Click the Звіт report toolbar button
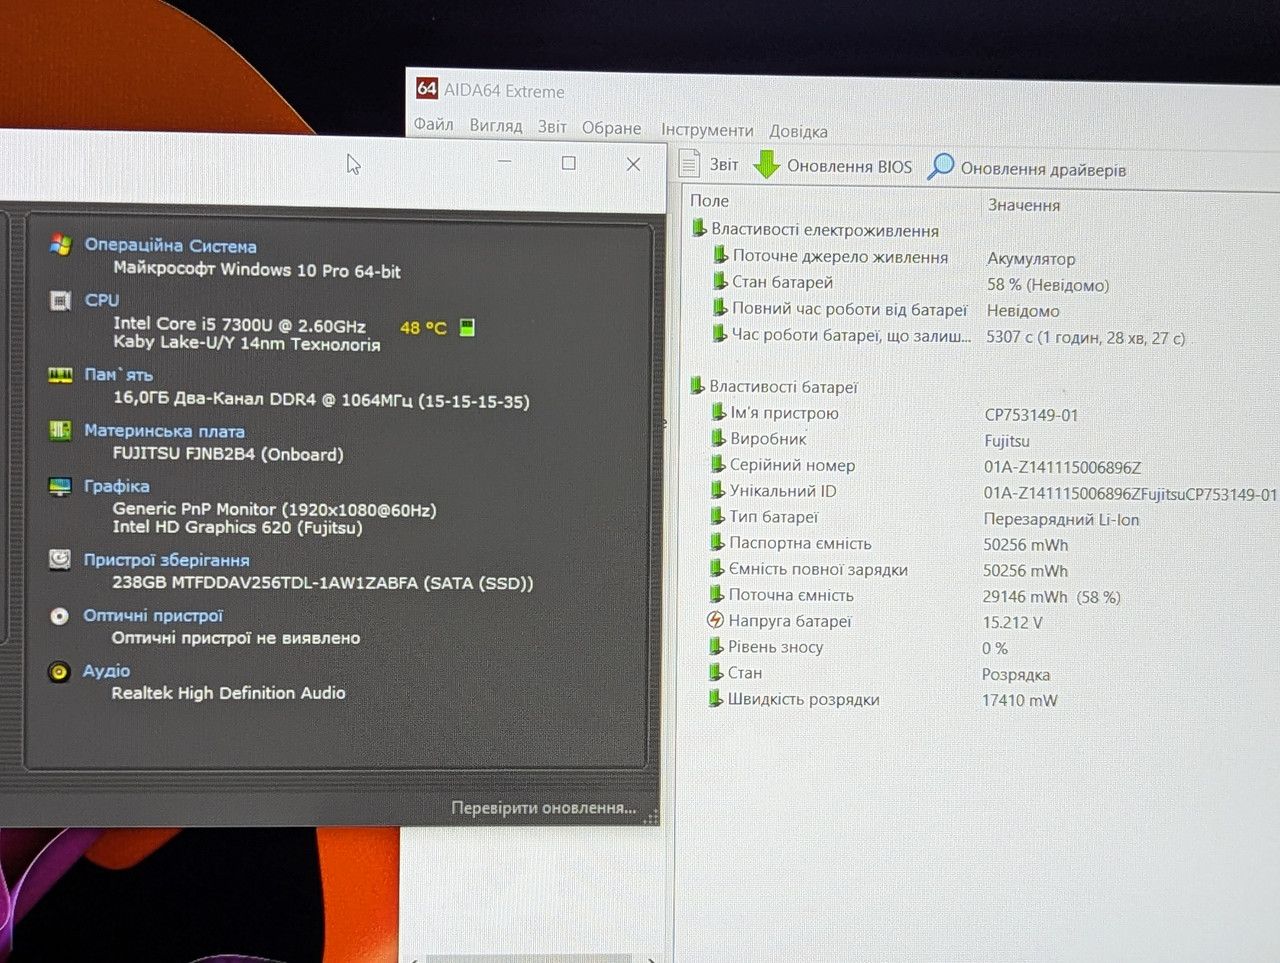Screen dimensions: 1280x963 [709, 164]
